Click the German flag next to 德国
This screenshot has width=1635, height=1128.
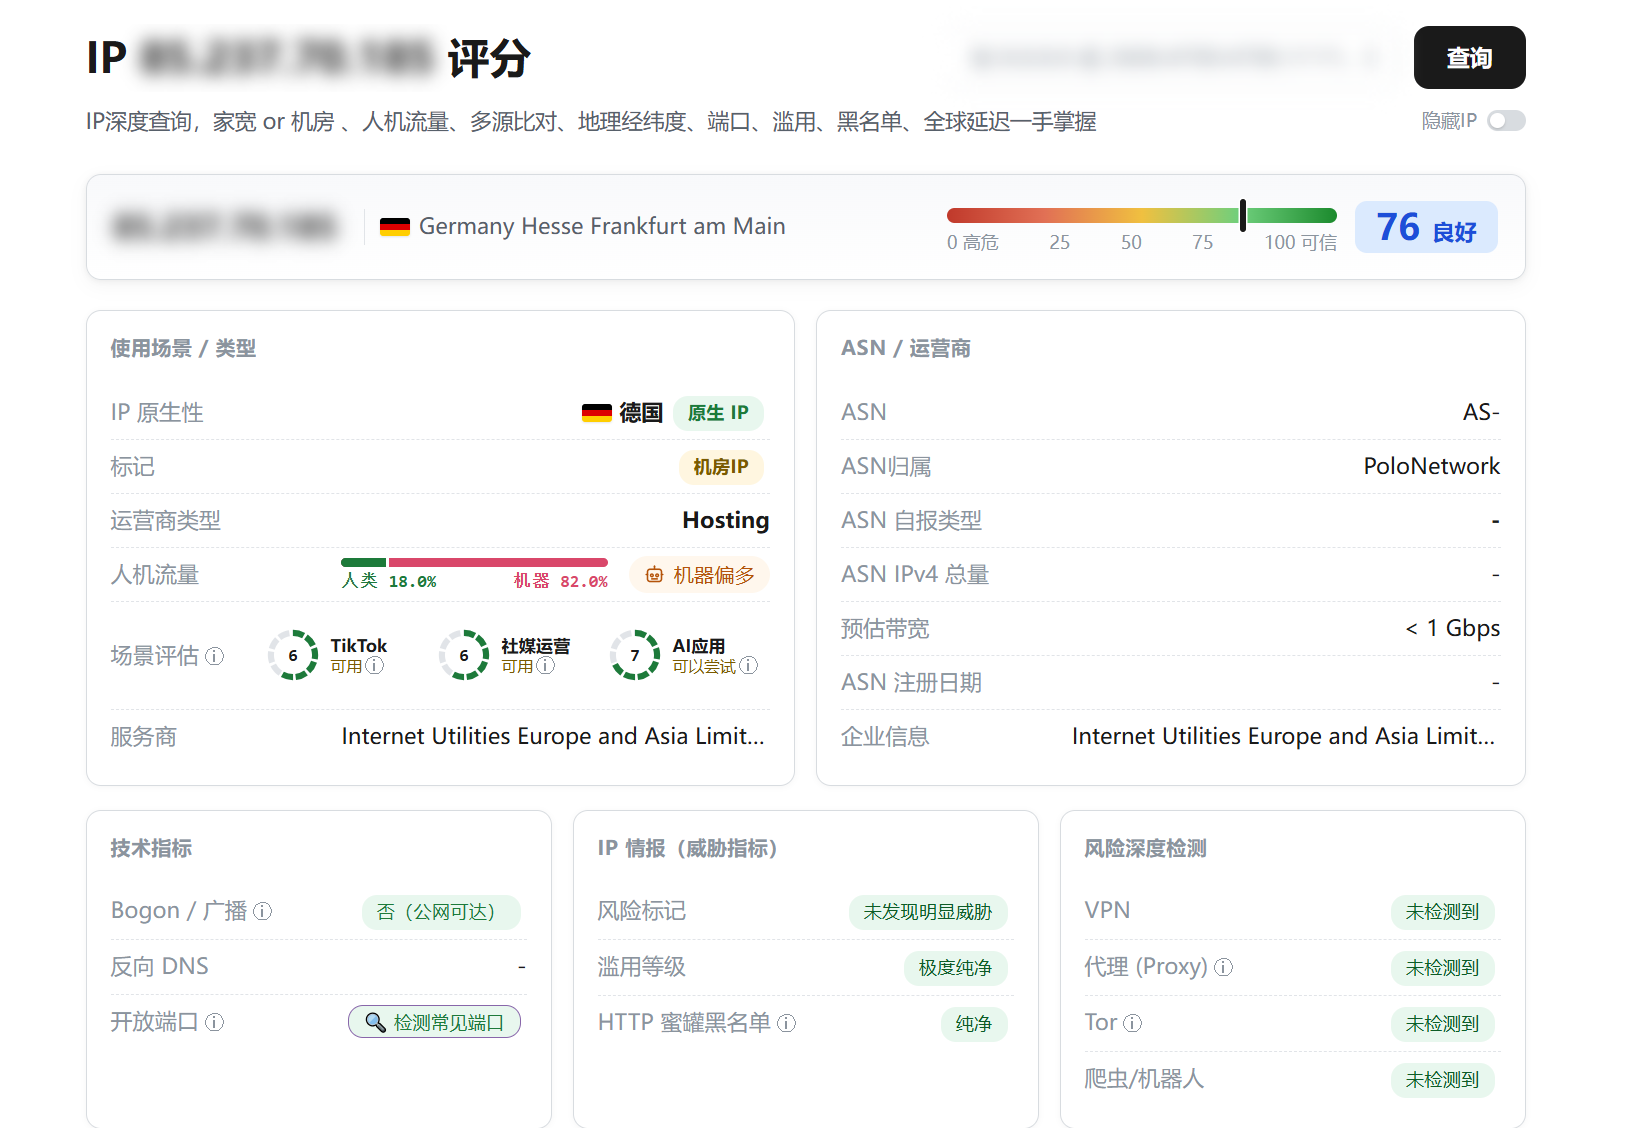(597, 413)
